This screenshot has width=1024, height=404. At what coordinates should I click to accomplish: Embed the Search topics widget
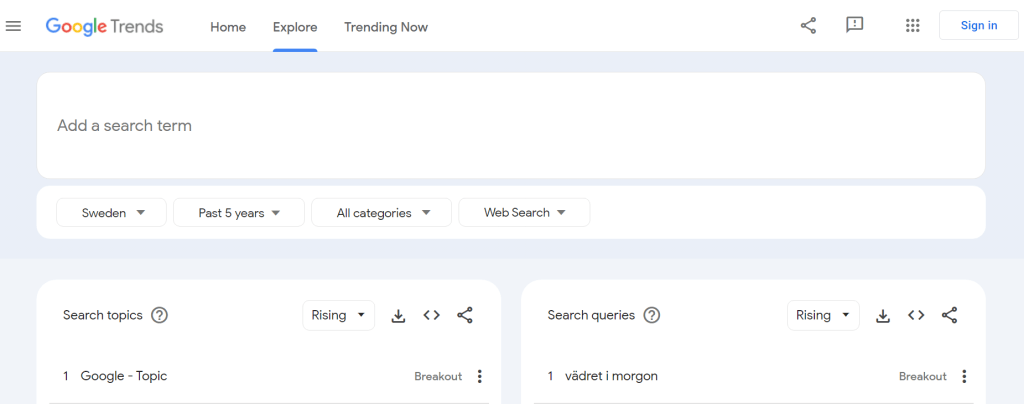(431, 315)
